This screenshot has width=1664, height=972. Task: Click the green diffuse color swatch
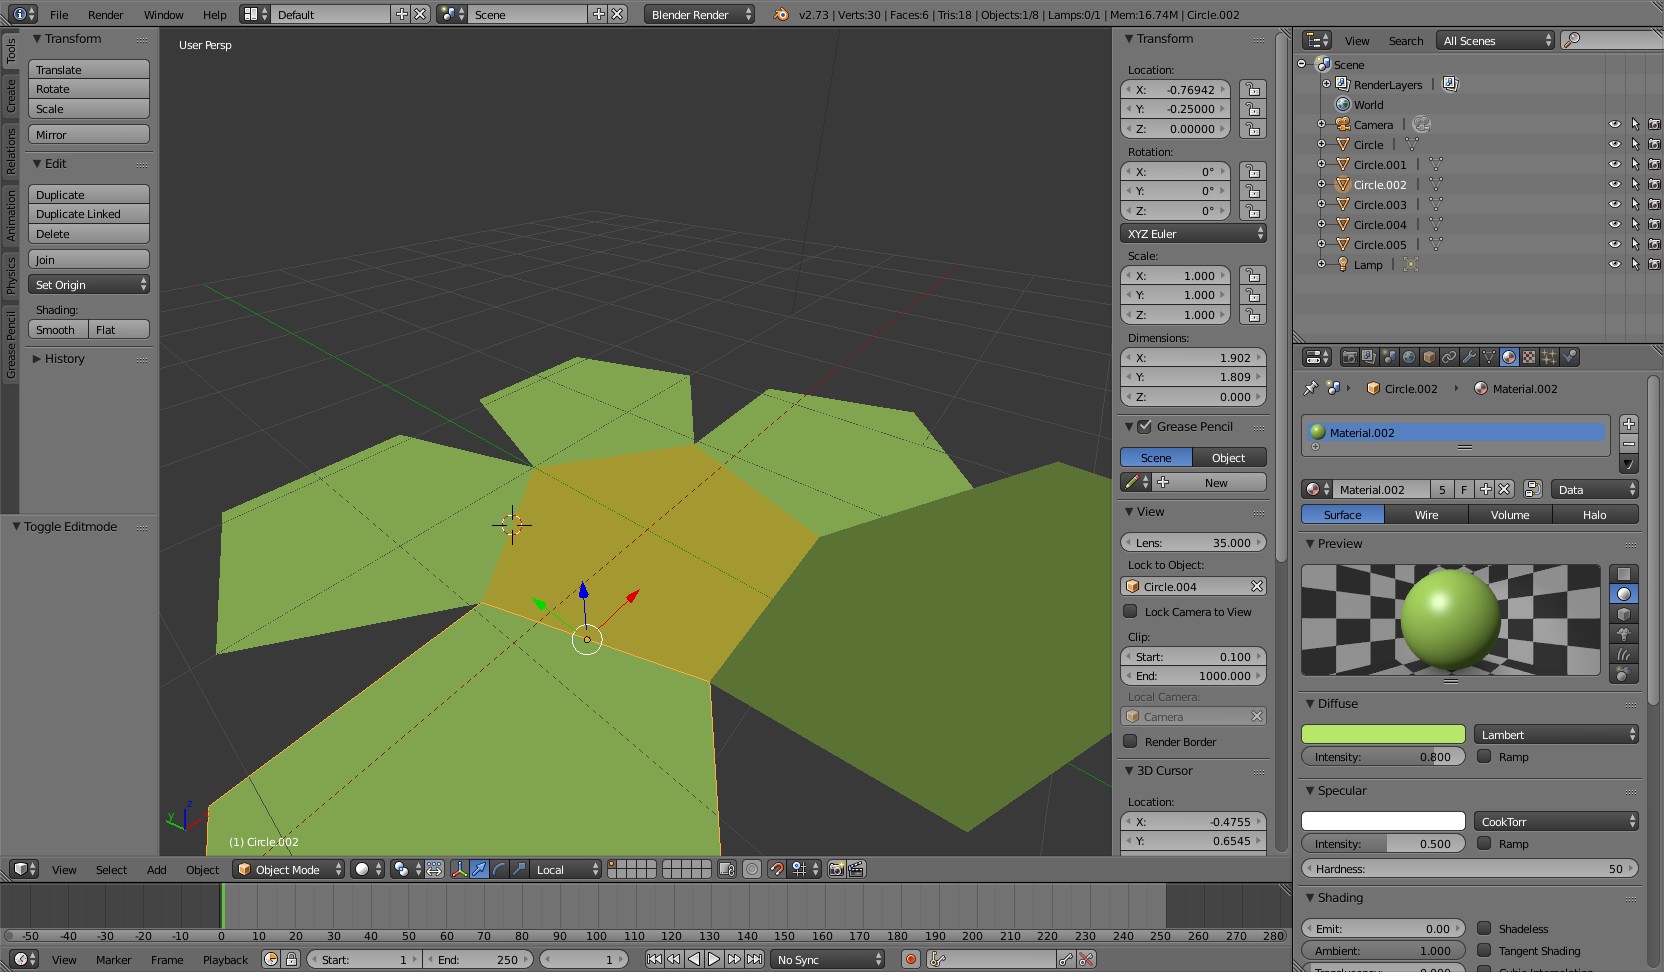(1383, 734)
